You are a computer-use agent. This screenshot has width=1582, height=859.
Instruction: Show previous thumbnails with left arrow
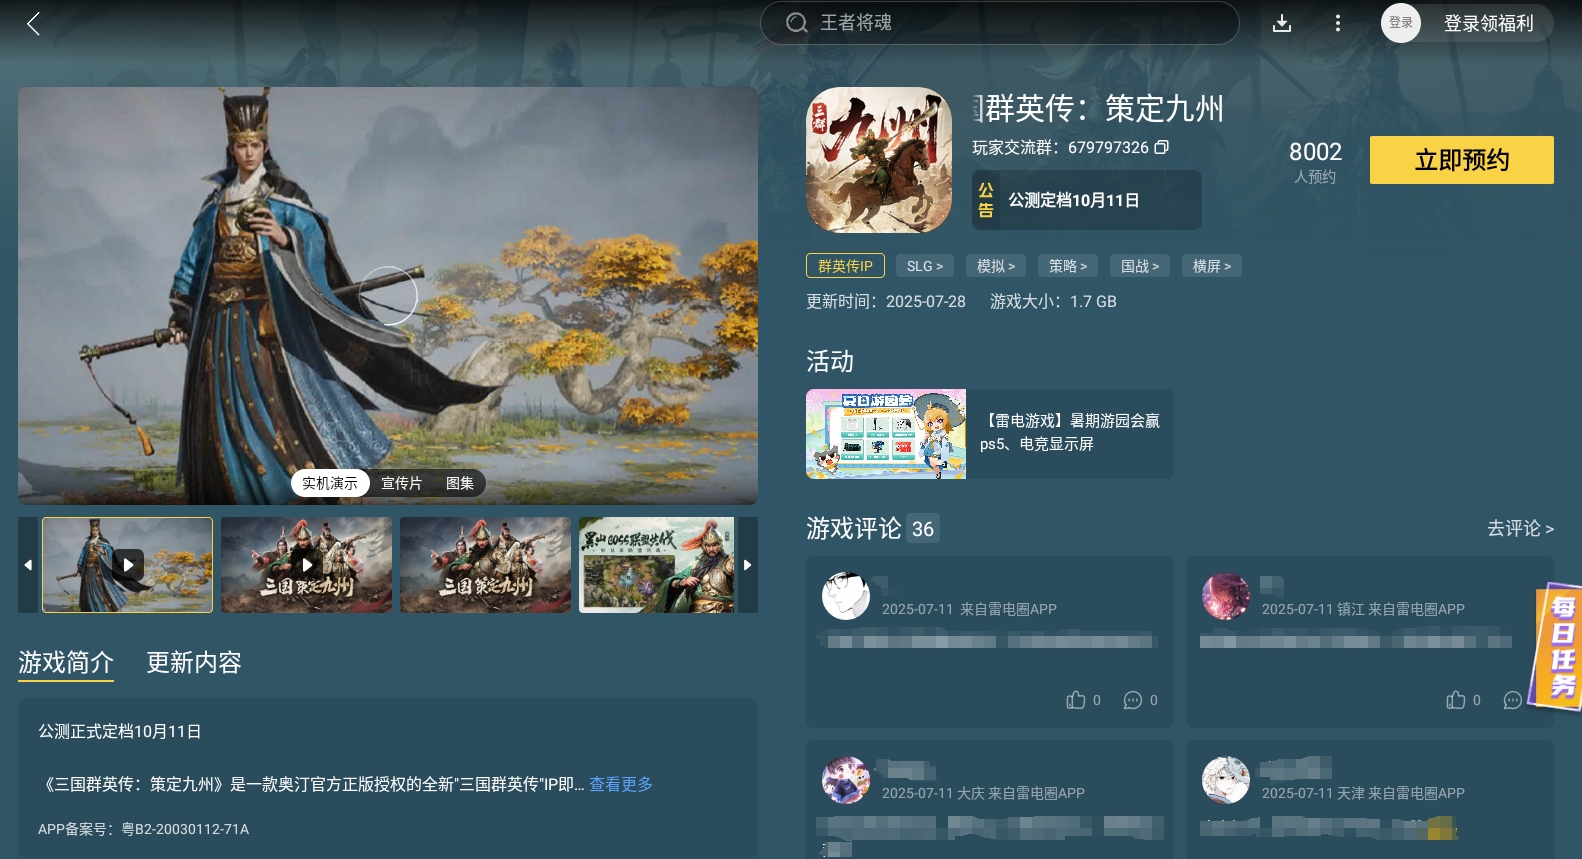point(28,565)
